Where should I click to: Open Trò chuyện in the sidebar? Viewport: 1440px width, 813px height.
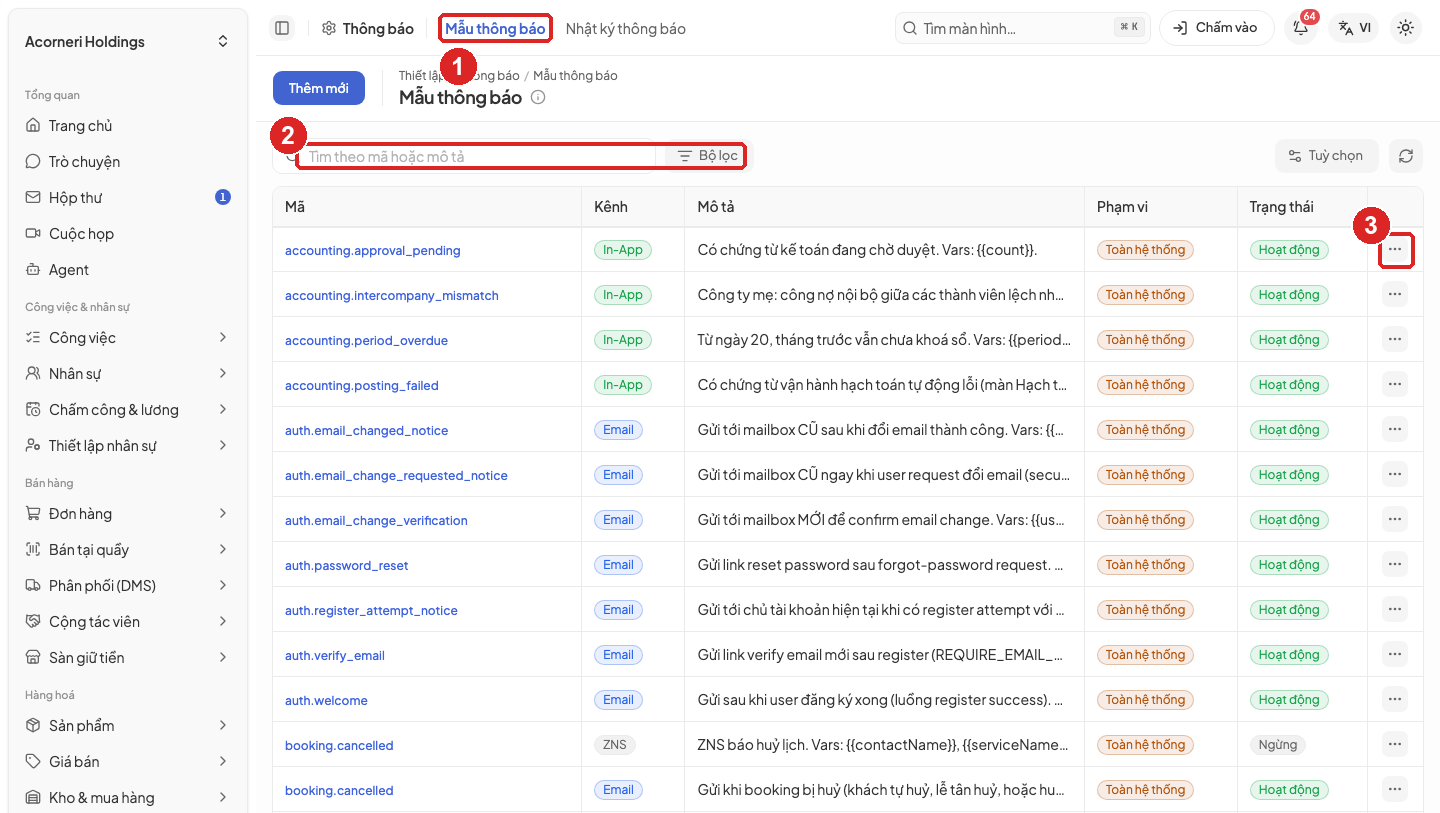pyautogui.click(x=128, y=162)
